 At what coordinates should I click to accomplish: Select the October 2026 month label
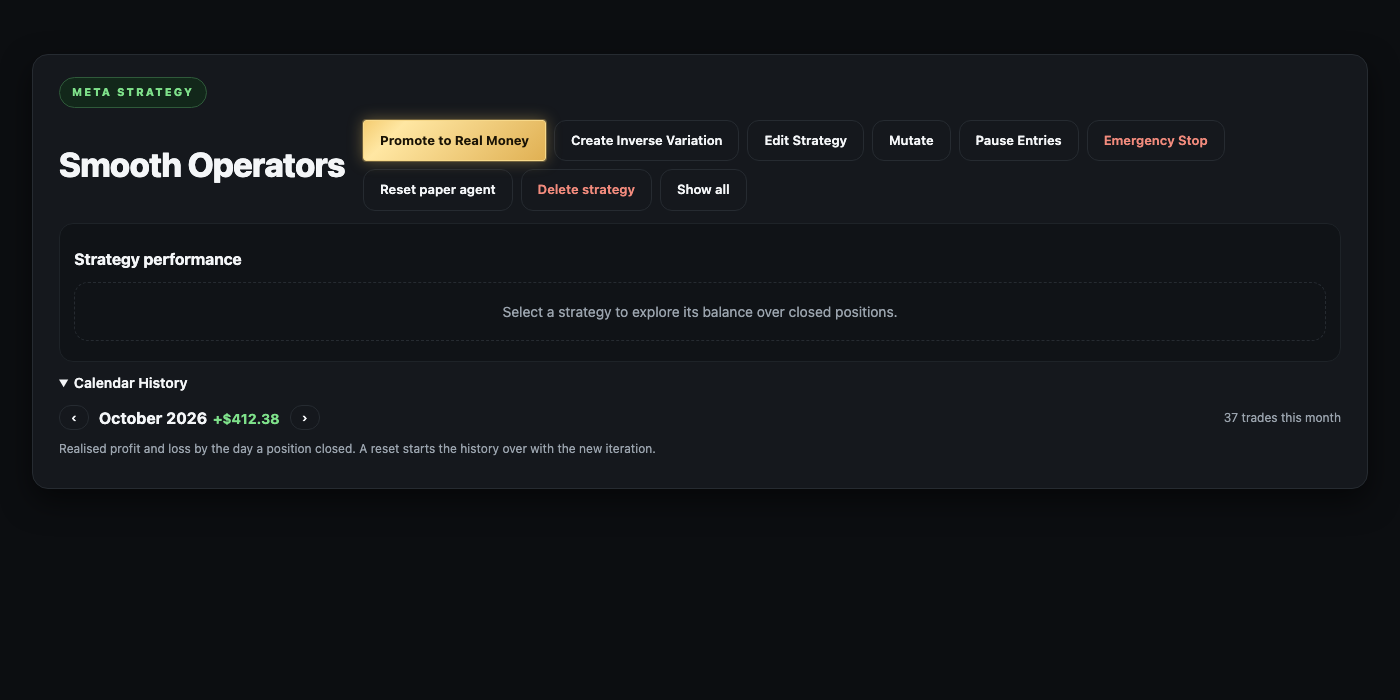point(153,418)
